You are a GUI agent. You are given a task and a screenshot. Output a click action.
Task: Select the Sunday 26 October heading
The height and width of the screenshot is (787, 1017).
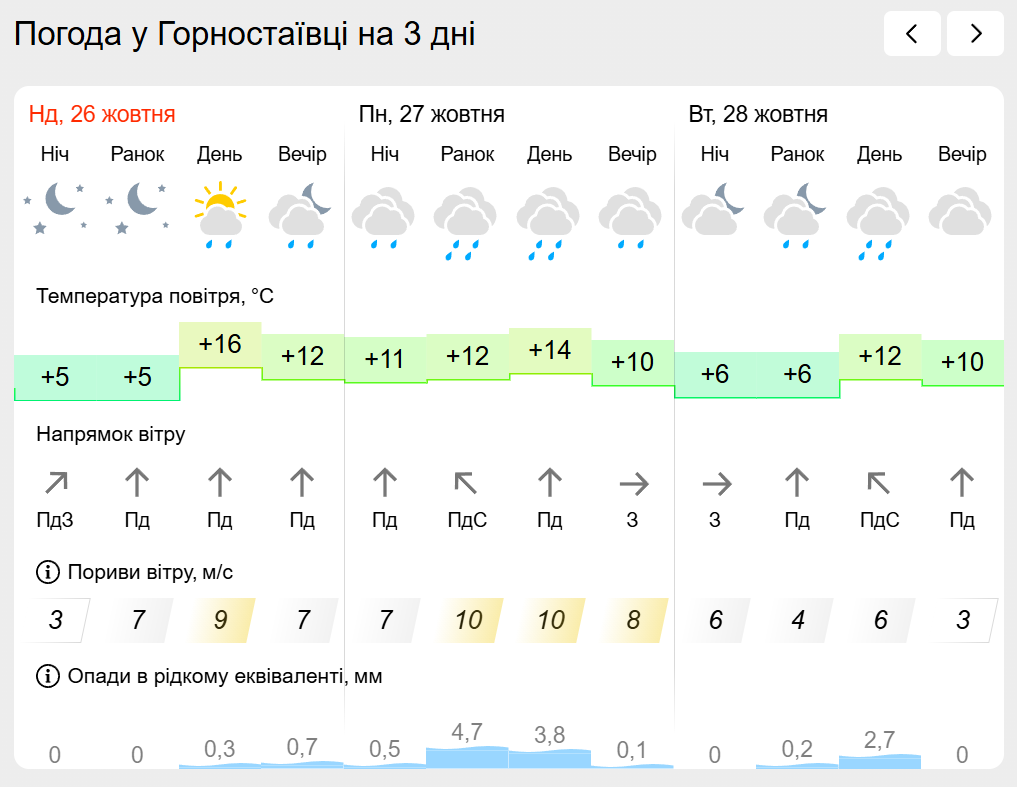point(102,114)
